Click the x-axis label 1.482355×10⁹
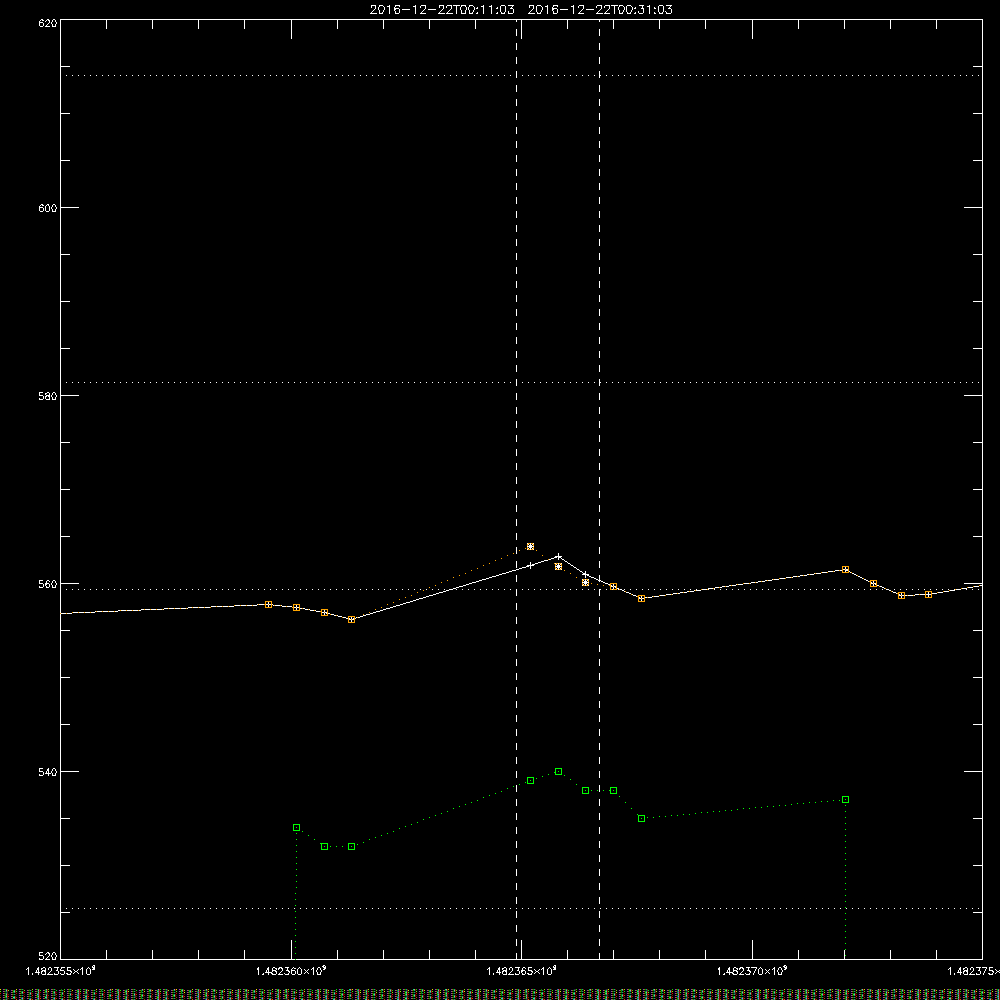 (61, 971)
